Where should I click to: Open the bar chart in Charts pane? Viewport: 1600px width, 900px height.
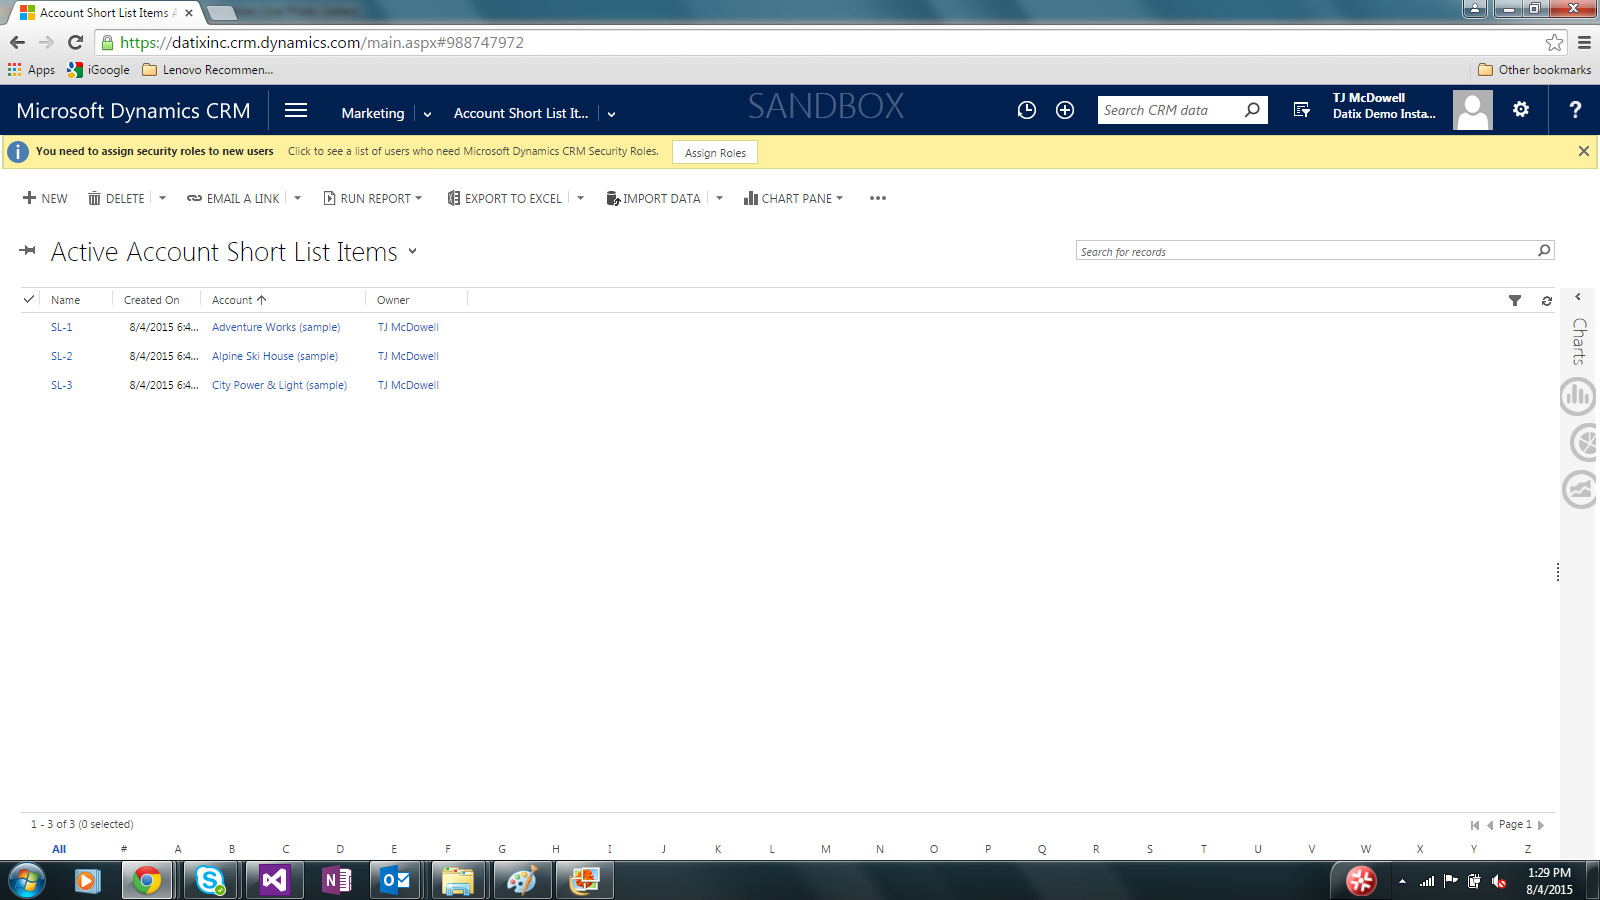[1578, 396]
